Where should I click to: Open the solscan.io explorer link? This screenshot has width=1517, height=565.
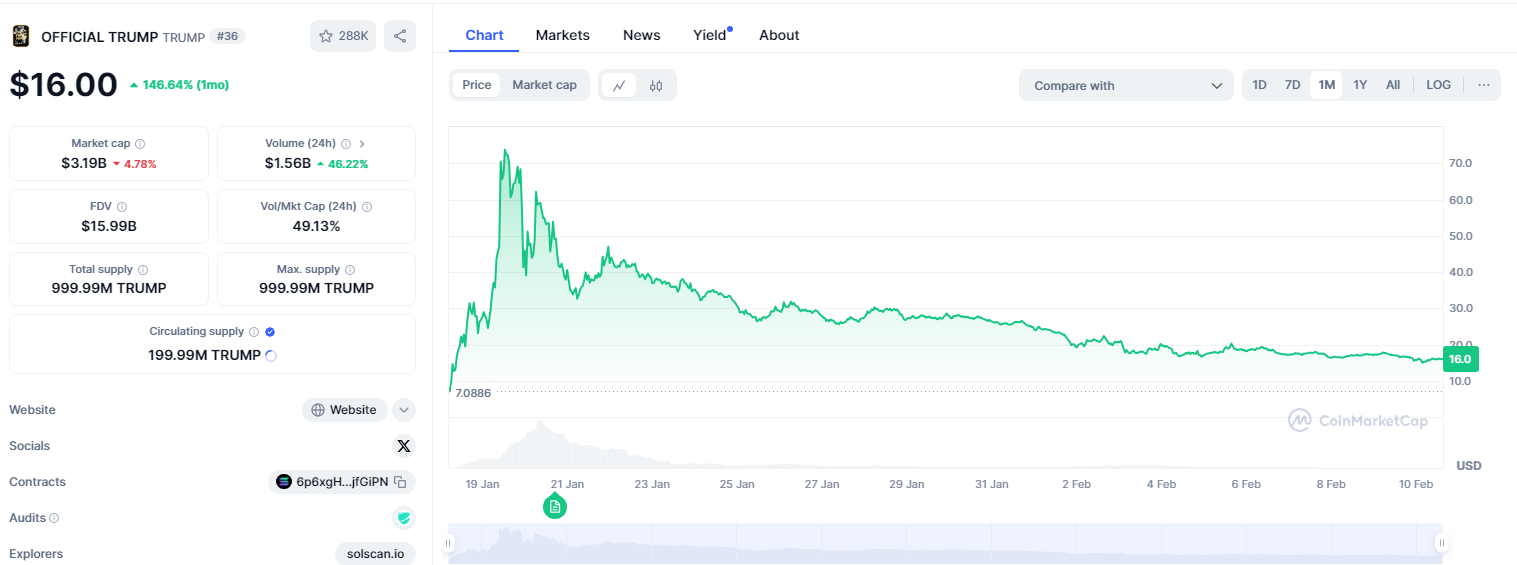[375, 554]
